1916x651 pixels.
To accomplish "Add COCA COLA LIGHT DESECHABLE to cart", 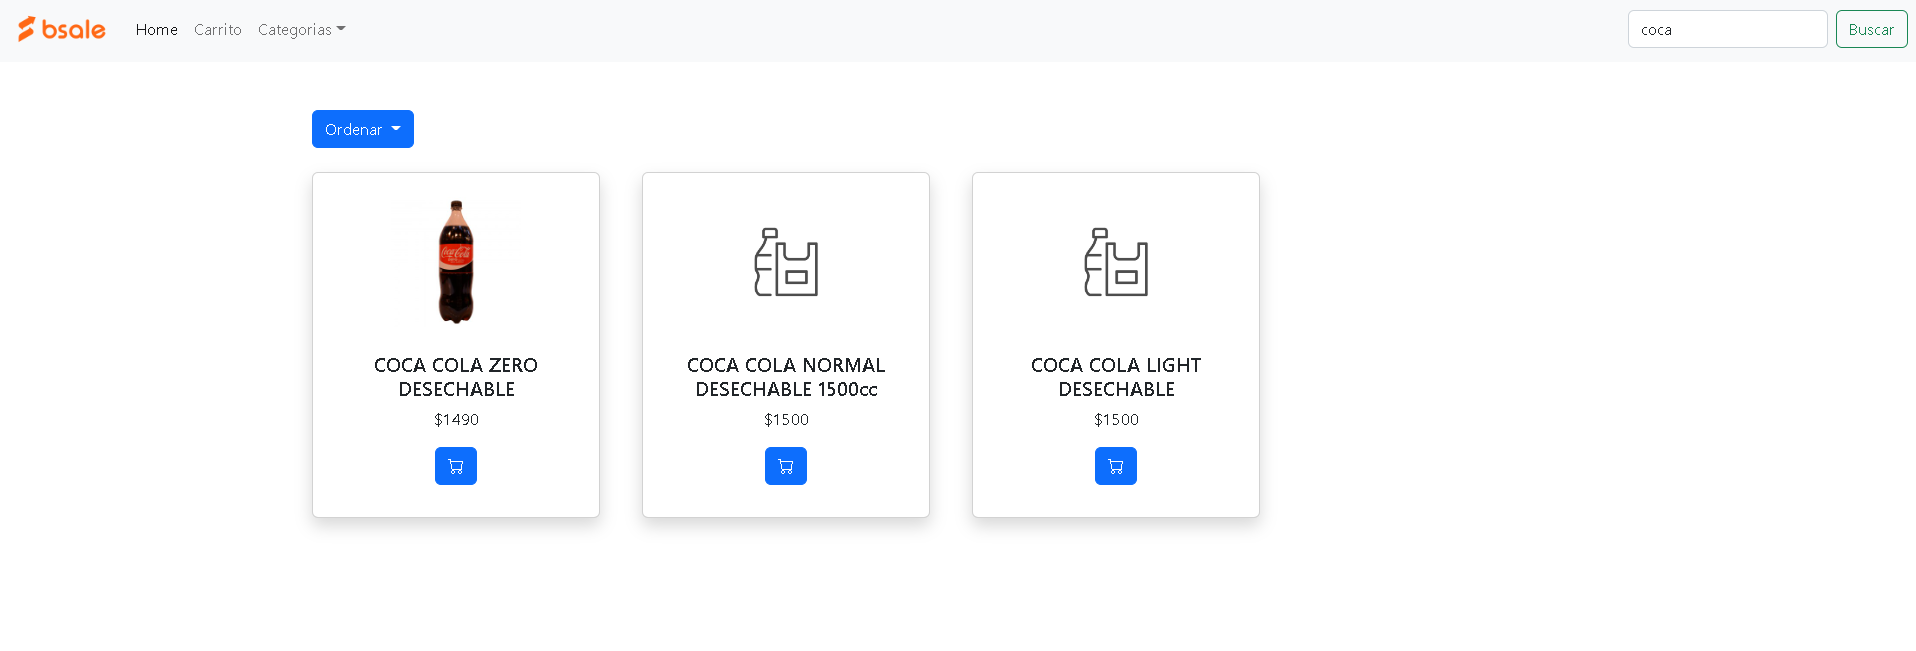I will pos(1115,465).
